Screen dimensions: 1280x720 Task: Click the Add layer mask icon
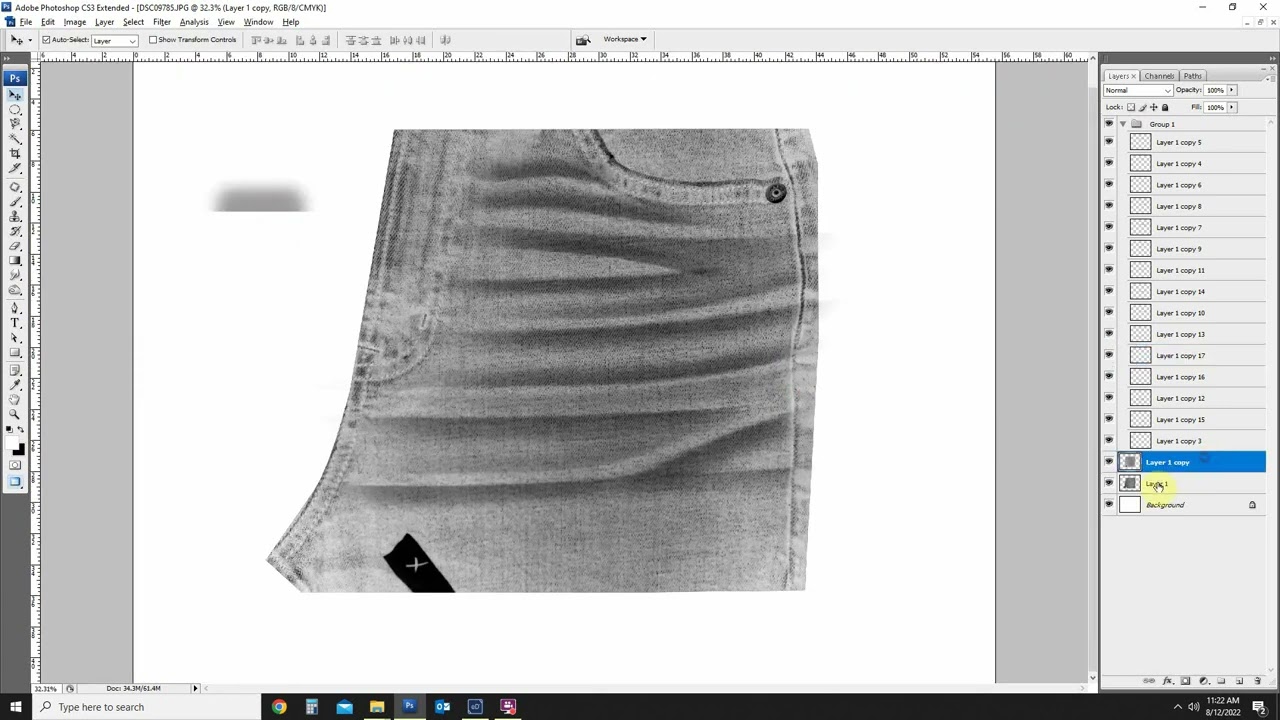pos(1185,681)
